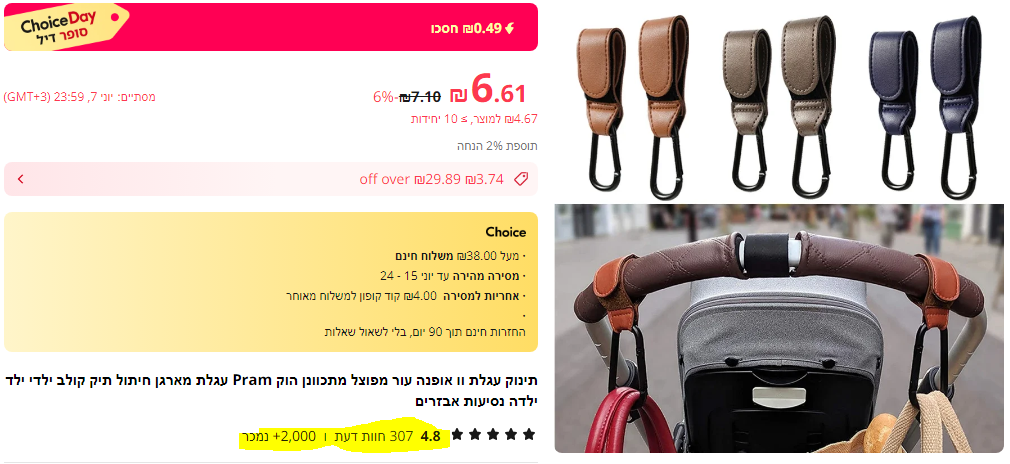This screenshot has height=464, width=1010.
Task: Click the off over ₪29.89 coupon banner
Action: 271,179
